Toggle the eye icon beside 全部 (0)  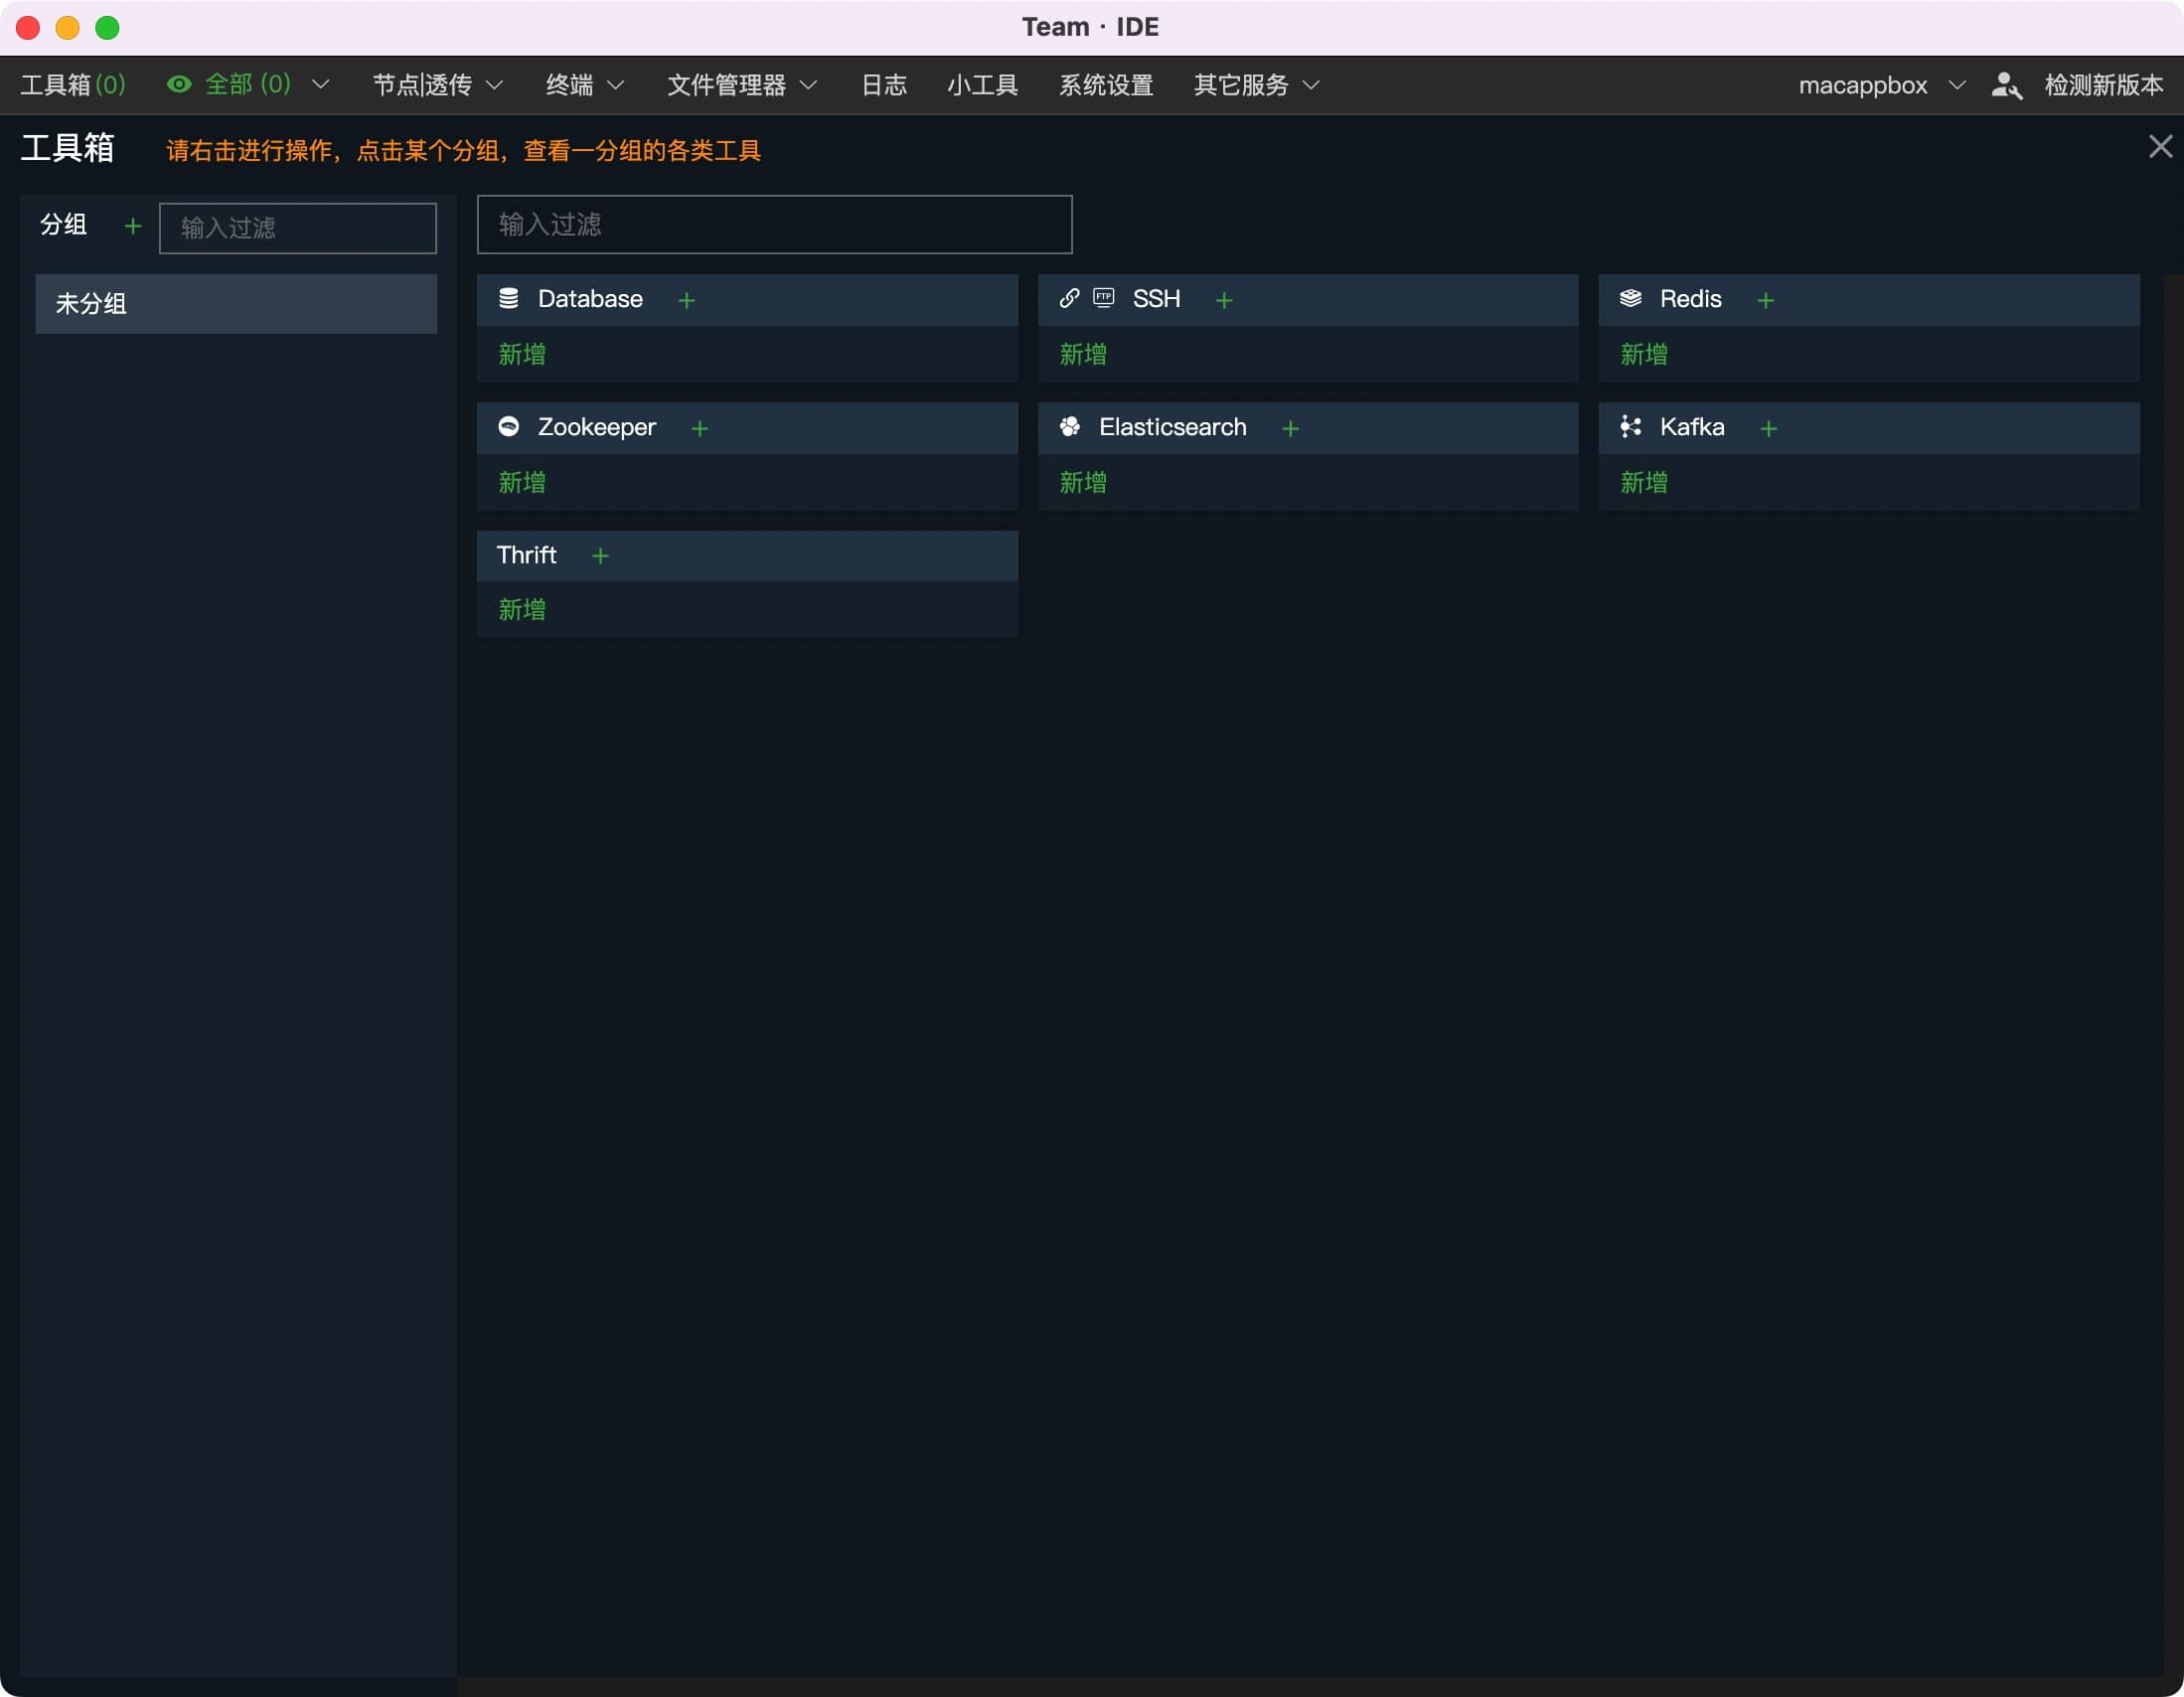point(179,84)
